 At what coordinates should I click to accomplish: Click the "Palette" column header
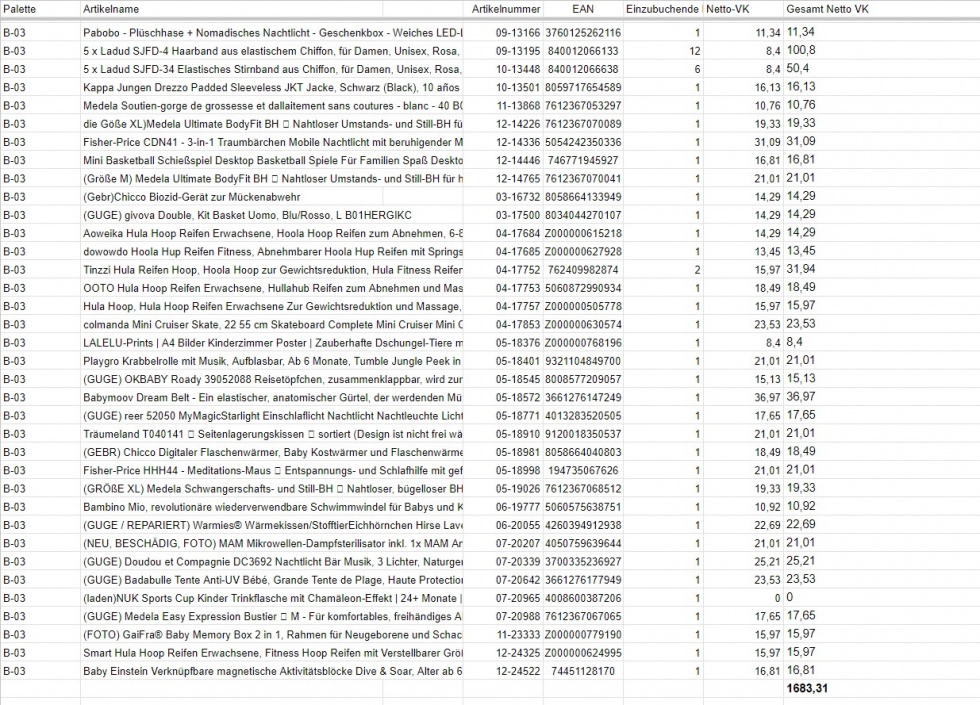19,9
